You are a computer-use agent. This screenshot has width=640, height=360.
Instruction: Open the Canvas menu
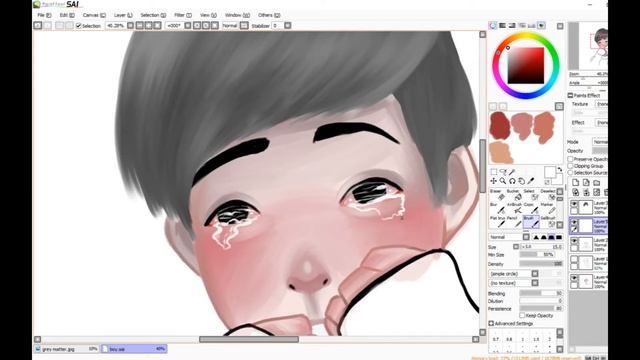[94, 15]
